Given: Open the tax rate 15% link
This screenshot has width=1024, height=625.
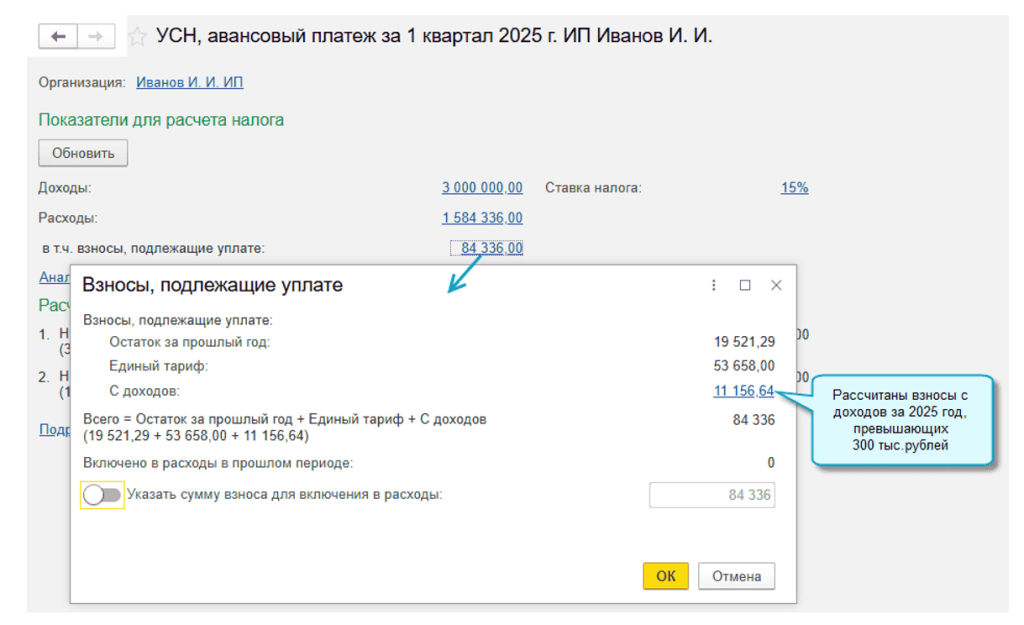Looking at the screenshot, I should click(794, 187).
